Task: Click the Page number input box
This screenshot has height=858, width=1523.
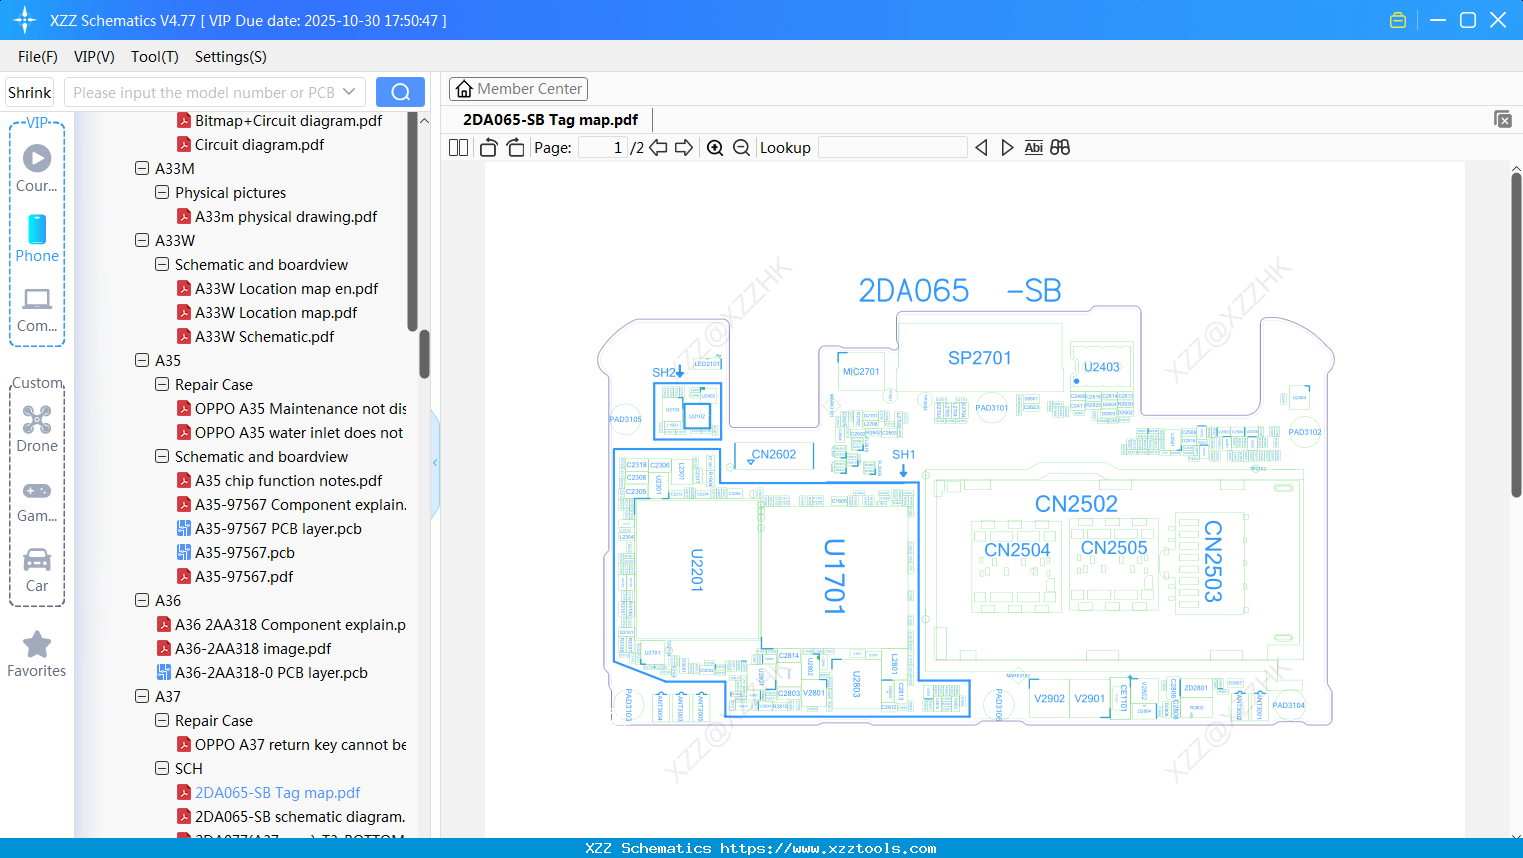Action: click(x=603, y=148)
